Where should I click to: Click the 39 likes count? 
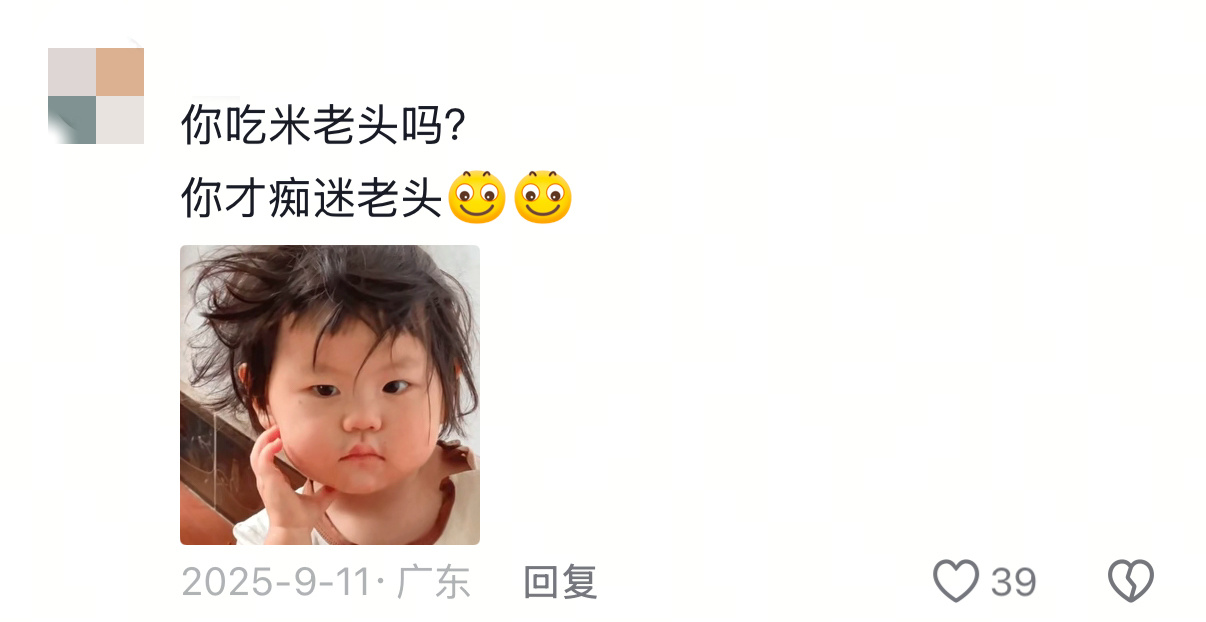point(1014,582)
